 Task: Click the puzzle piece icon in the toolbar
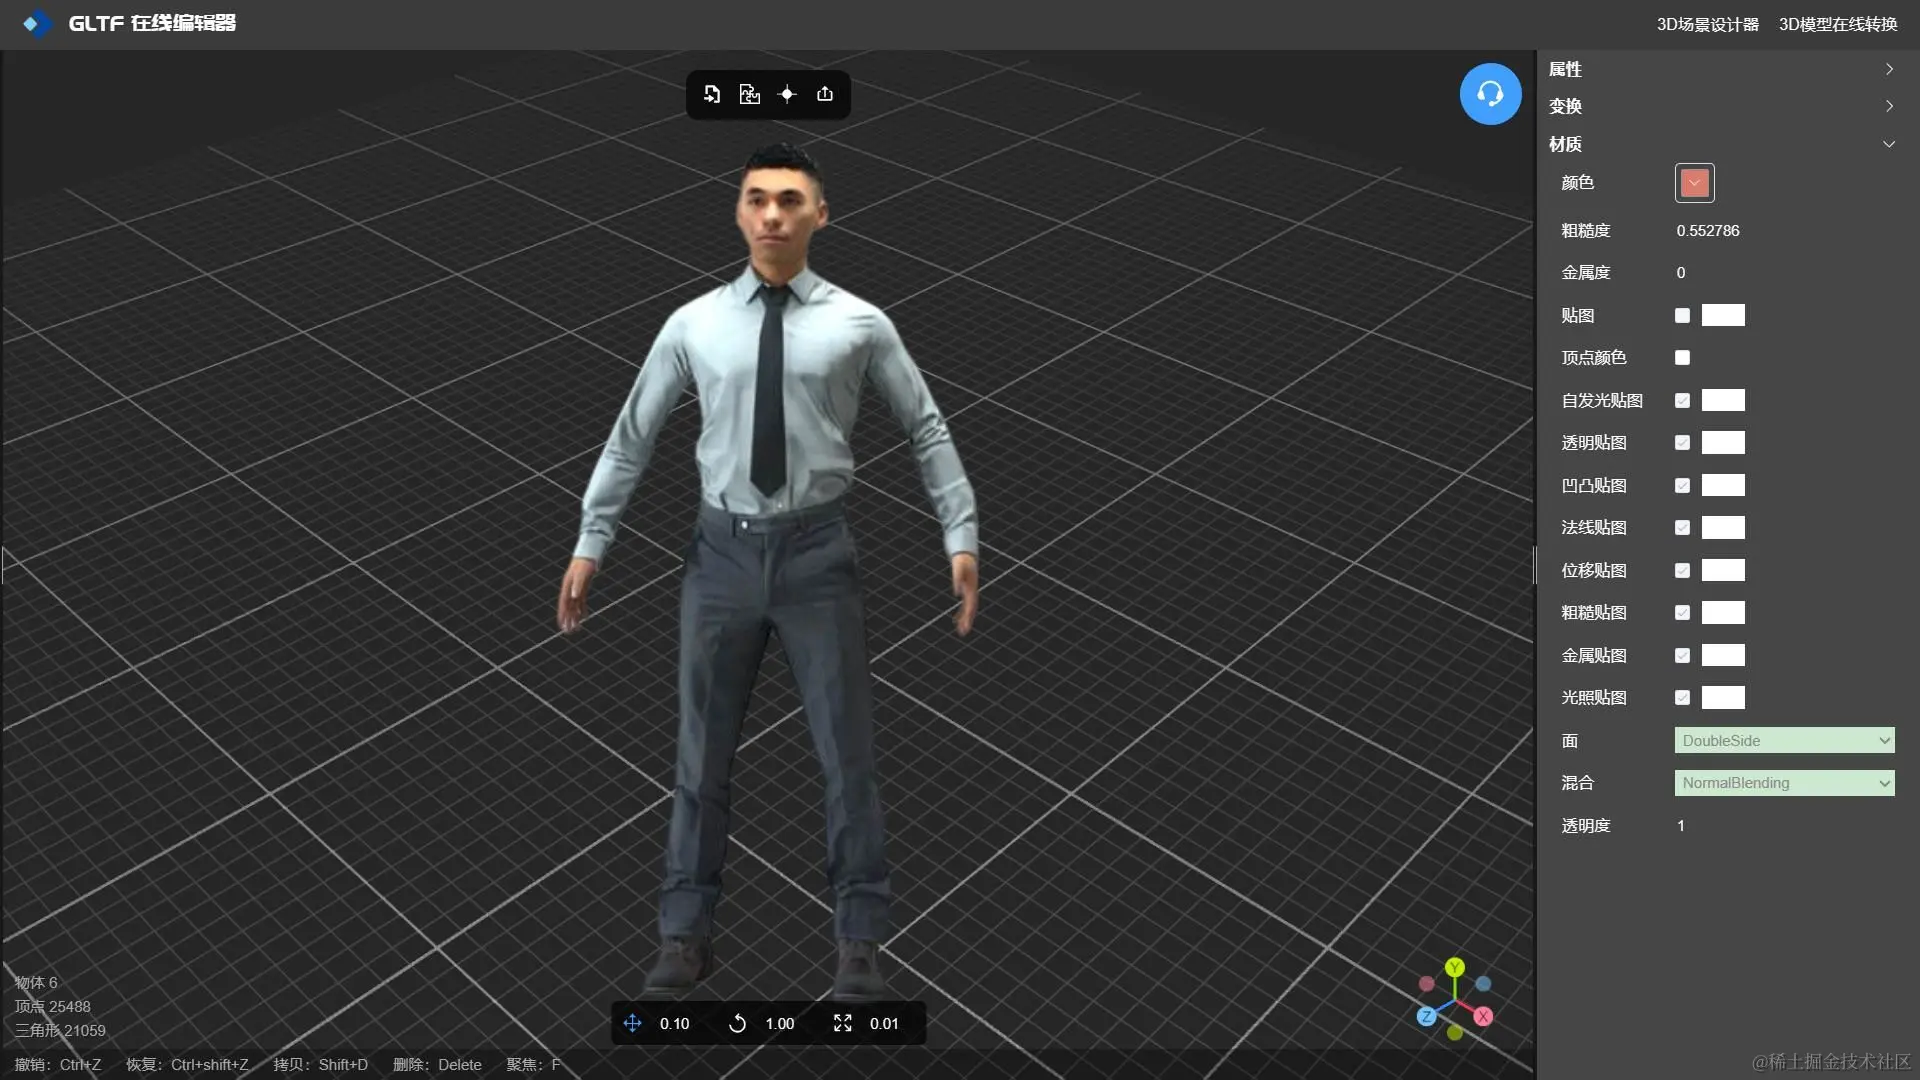coord(749,94)
